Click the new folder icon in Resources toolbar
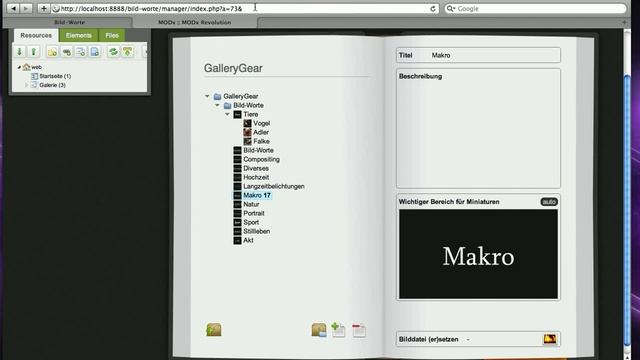The height and width of the screenshot is (360, 640). click(x=52, y=52)
